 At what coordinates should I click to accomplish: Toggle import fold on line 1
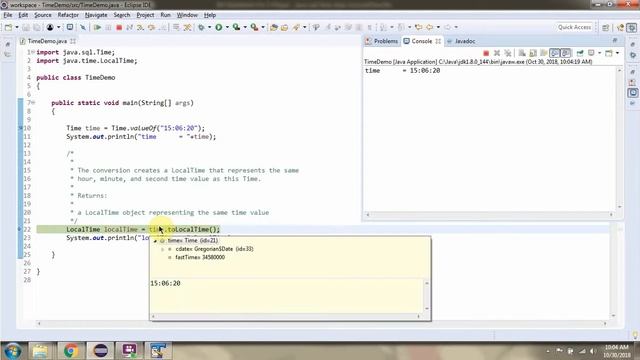(x=33, y=52)
